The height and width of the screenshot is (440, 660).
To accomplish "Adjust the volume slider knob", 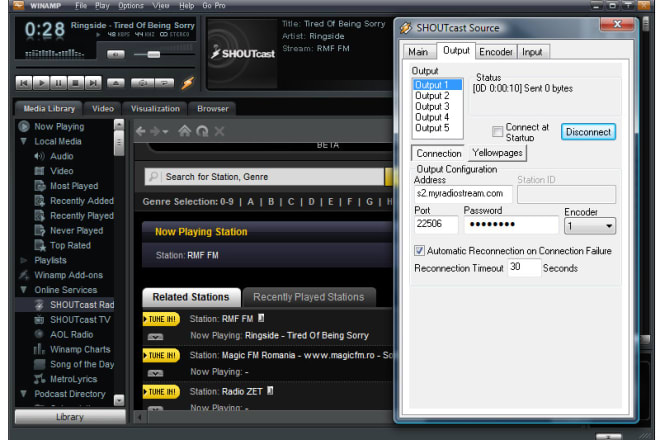I will (x=154, y=54).
